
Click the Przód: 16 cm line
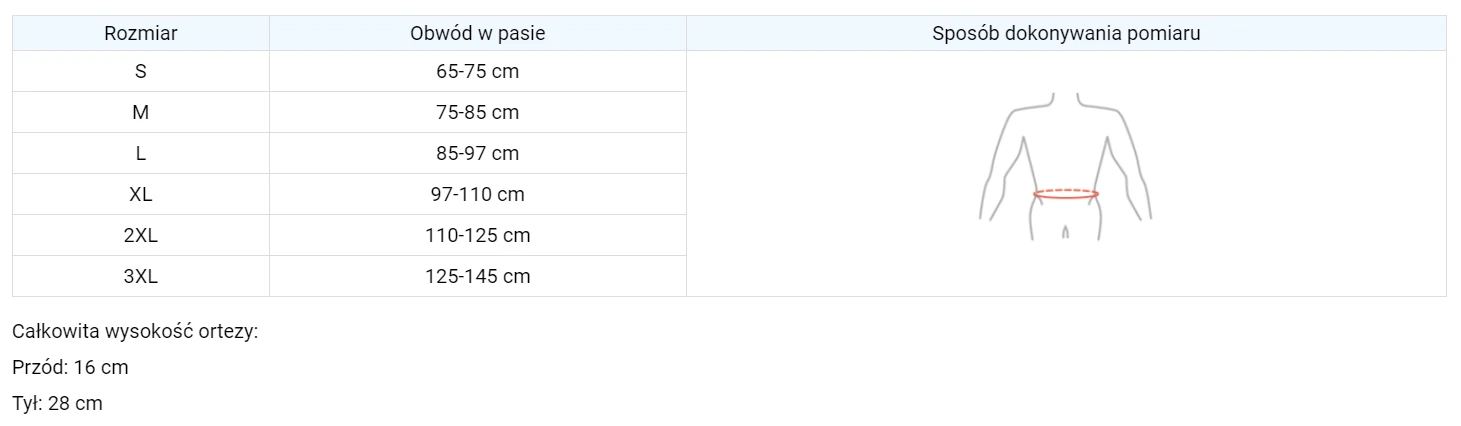[x=70, y=368]
